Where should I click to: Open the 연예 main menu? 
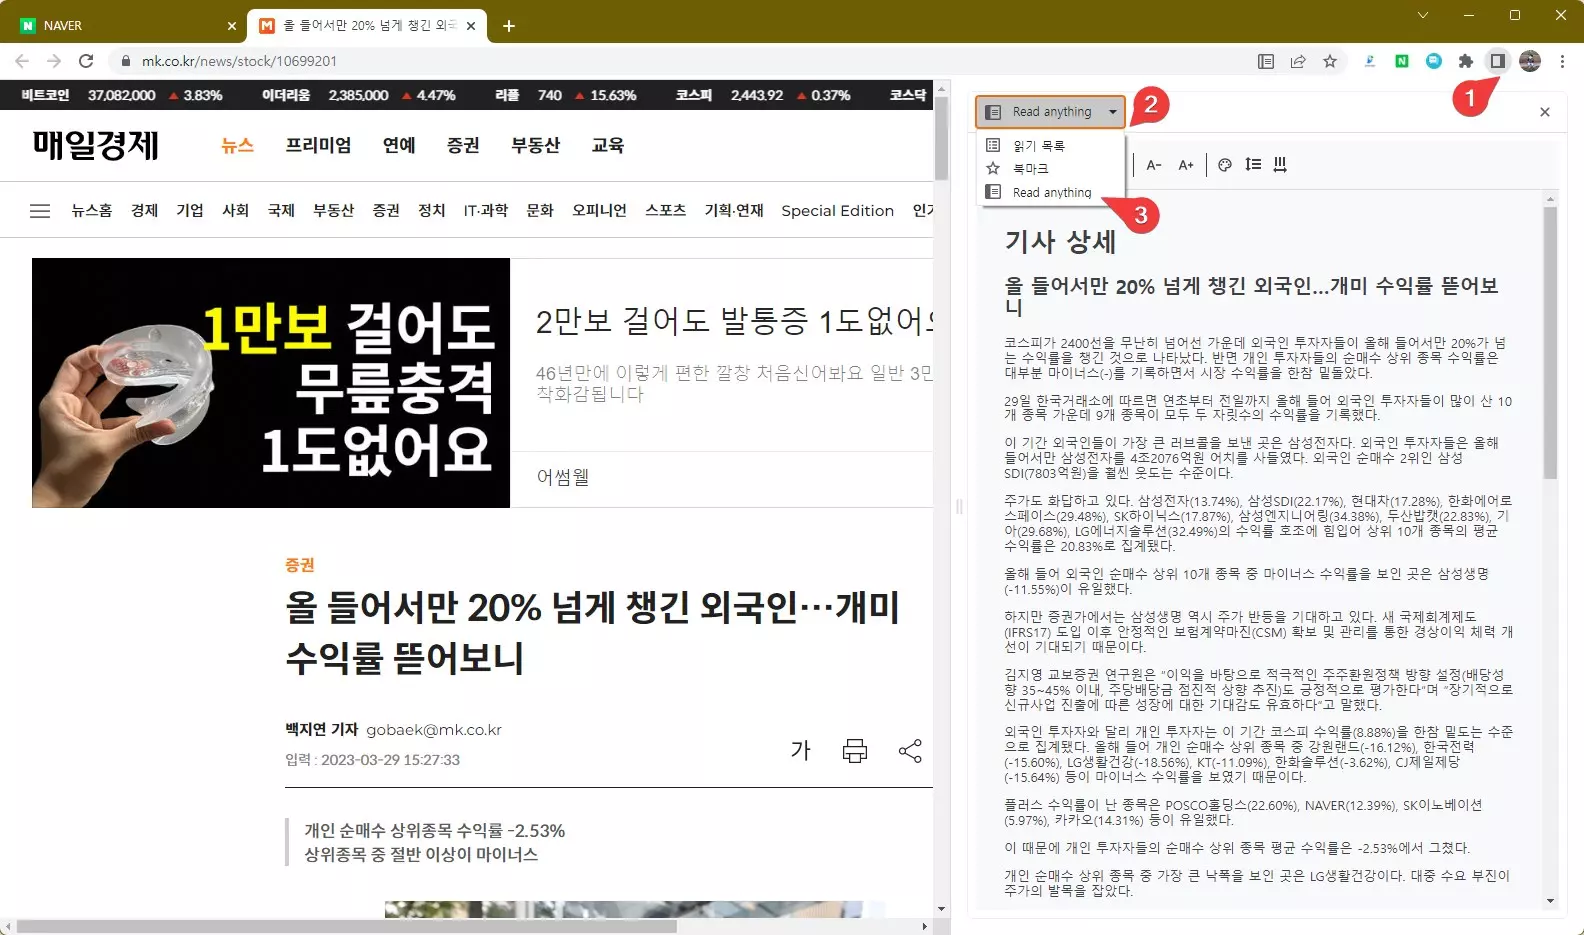399,146
